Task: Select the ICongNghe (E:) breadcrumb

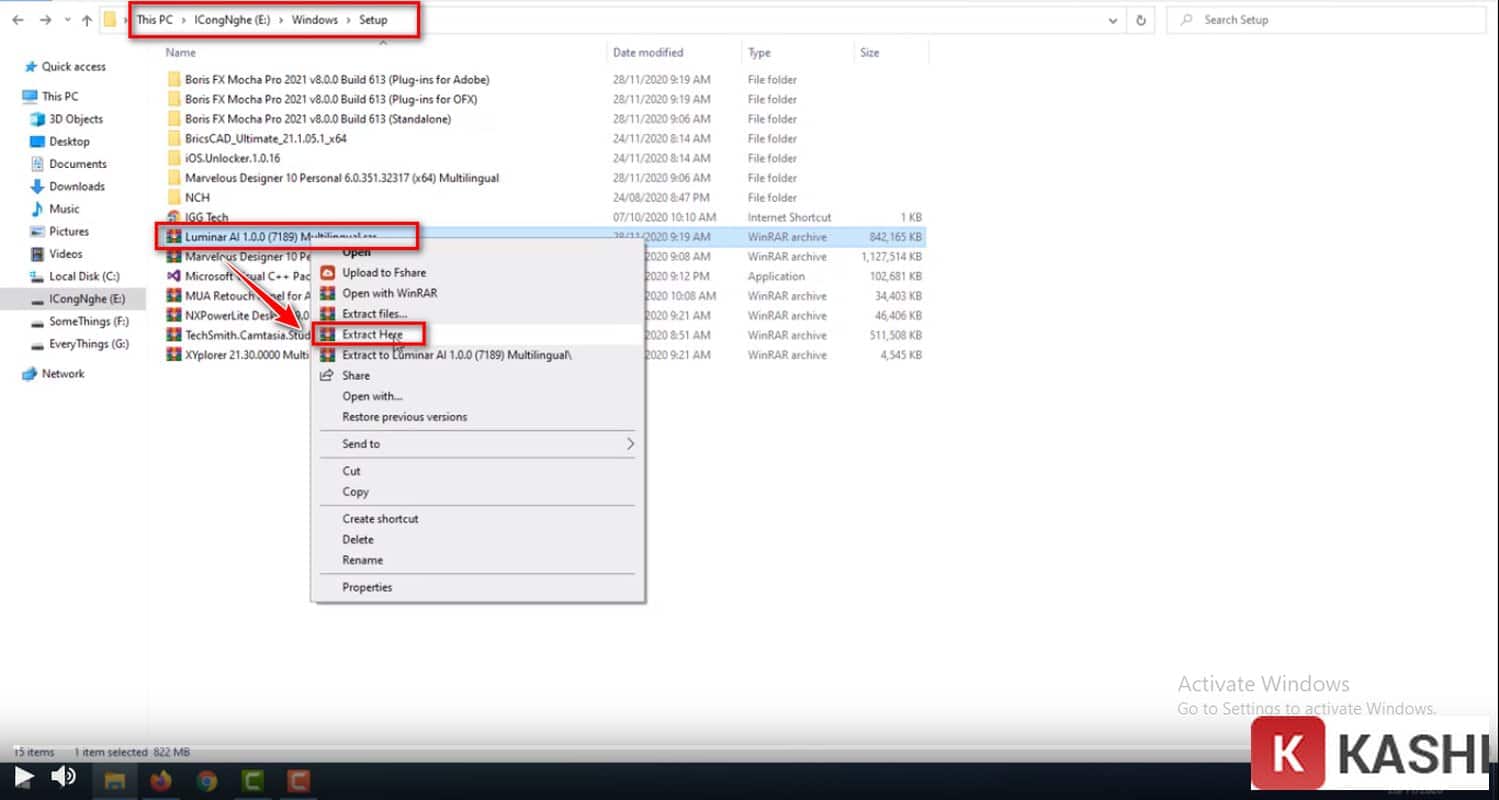Action: [x=232, y=20]
